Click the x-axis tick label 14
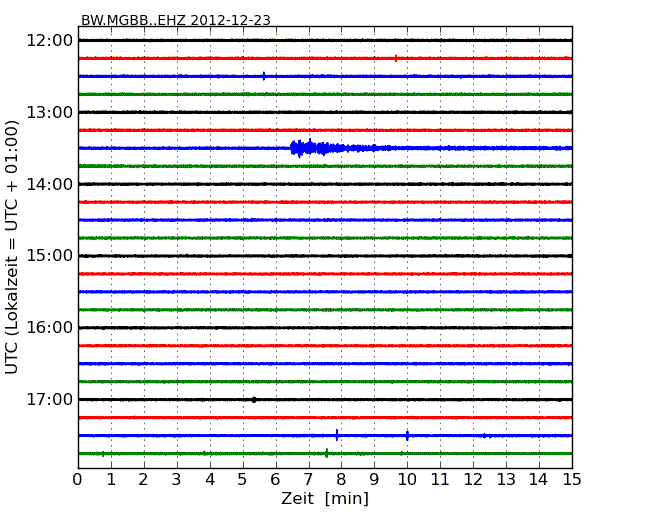The height and width of the screenshot is (520, 650). point(538,480)
